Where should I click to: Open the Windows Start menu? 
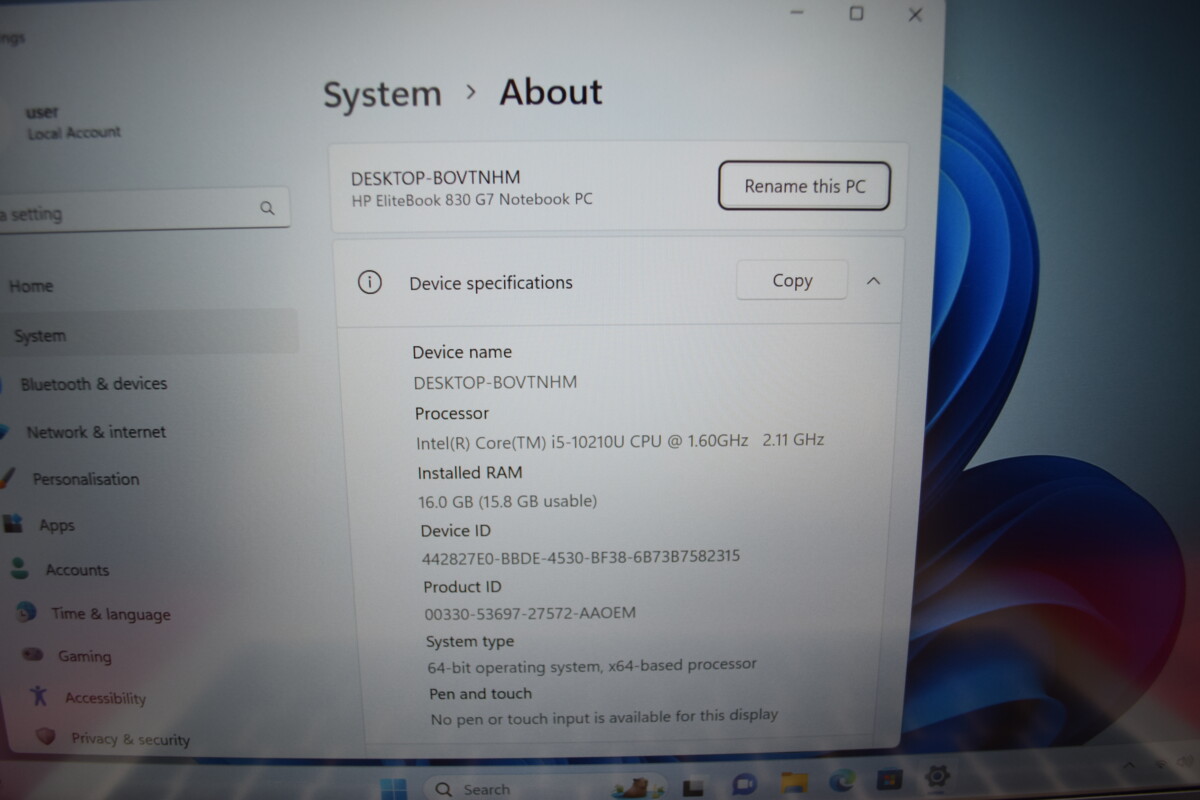(x=394, y=789)
